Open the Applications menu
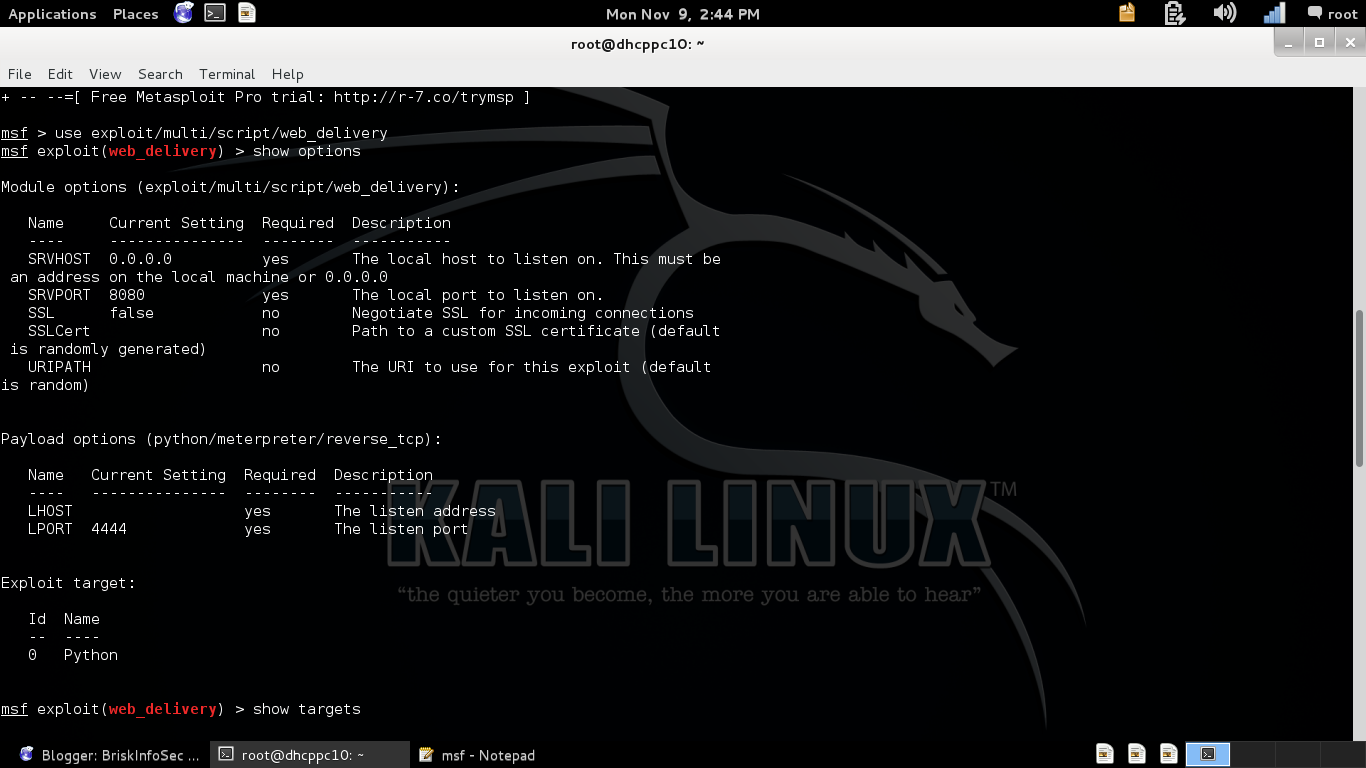 tap(52, 14)
